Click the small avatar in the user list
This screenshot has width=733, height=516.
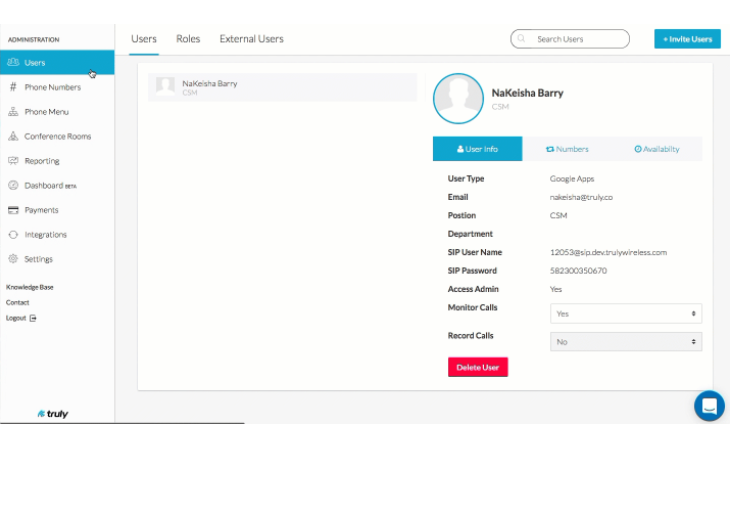[165, 86]
